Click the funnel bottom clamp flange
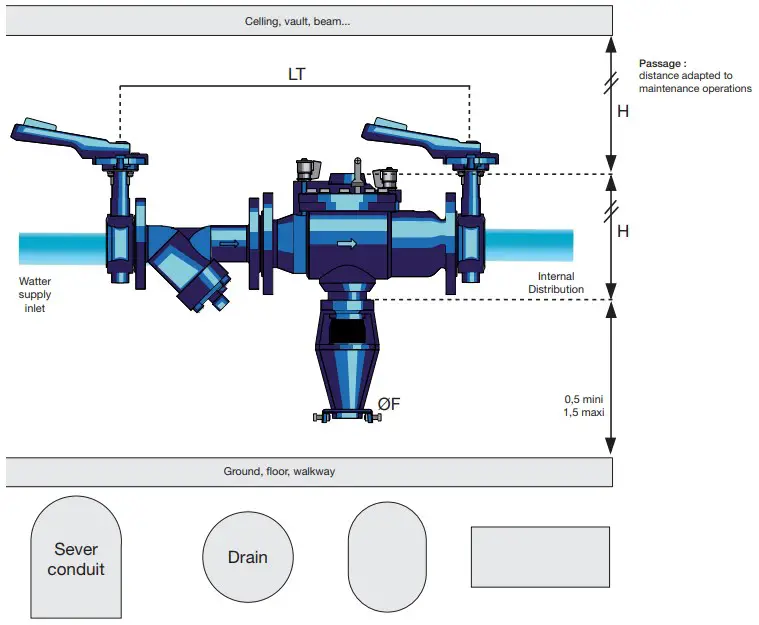The width and height of the screenshot is (759, 625). click(x=347, y=416)
